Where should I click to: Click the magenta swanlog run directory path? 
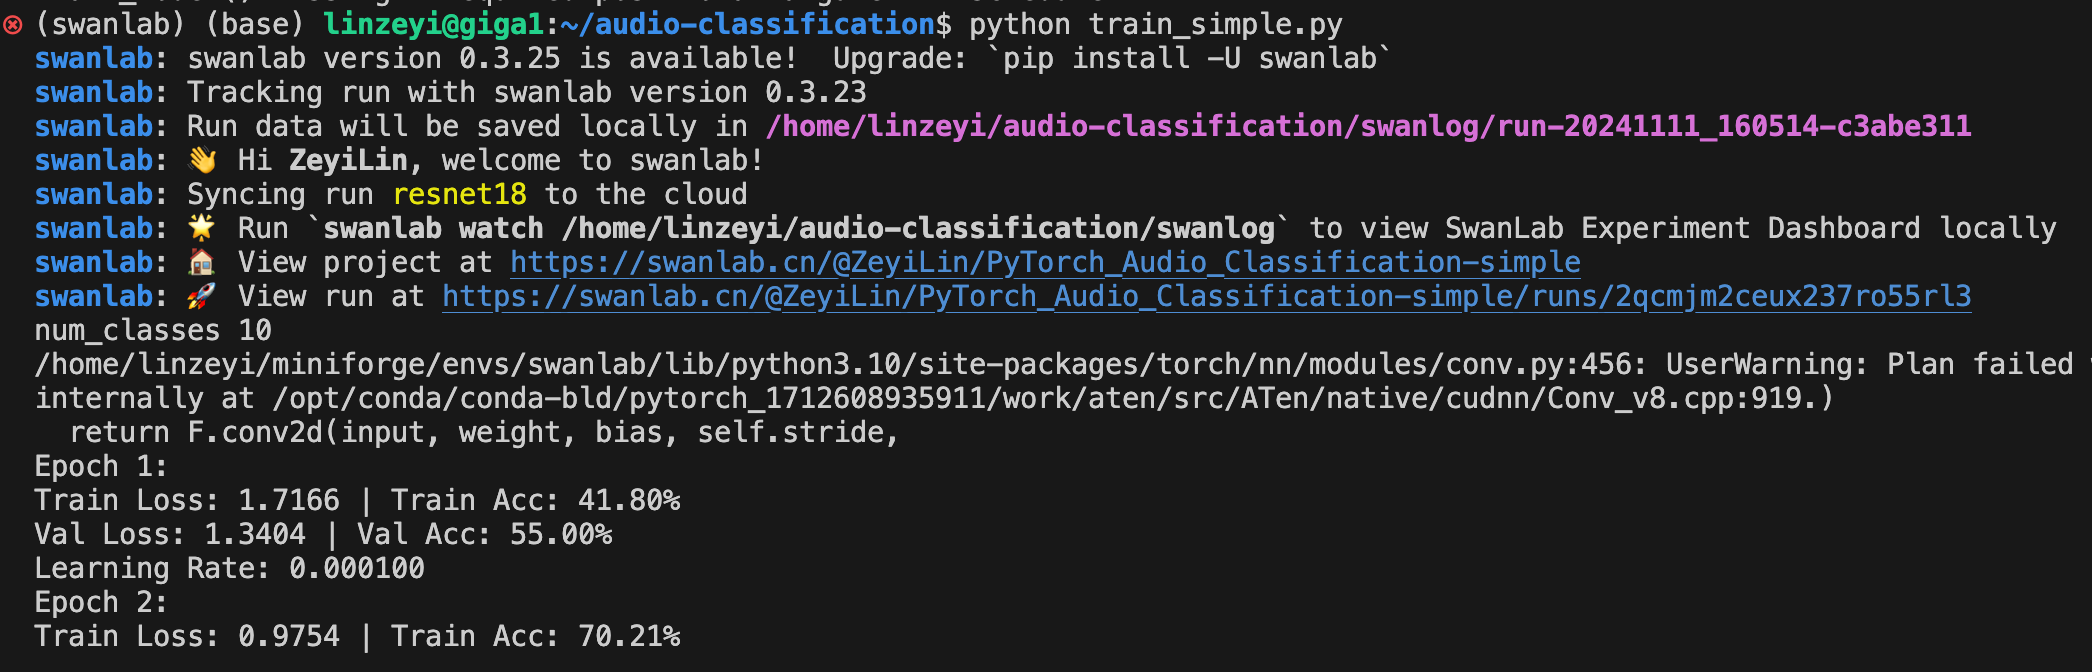pyautogui.click(x=1368, y=127)
